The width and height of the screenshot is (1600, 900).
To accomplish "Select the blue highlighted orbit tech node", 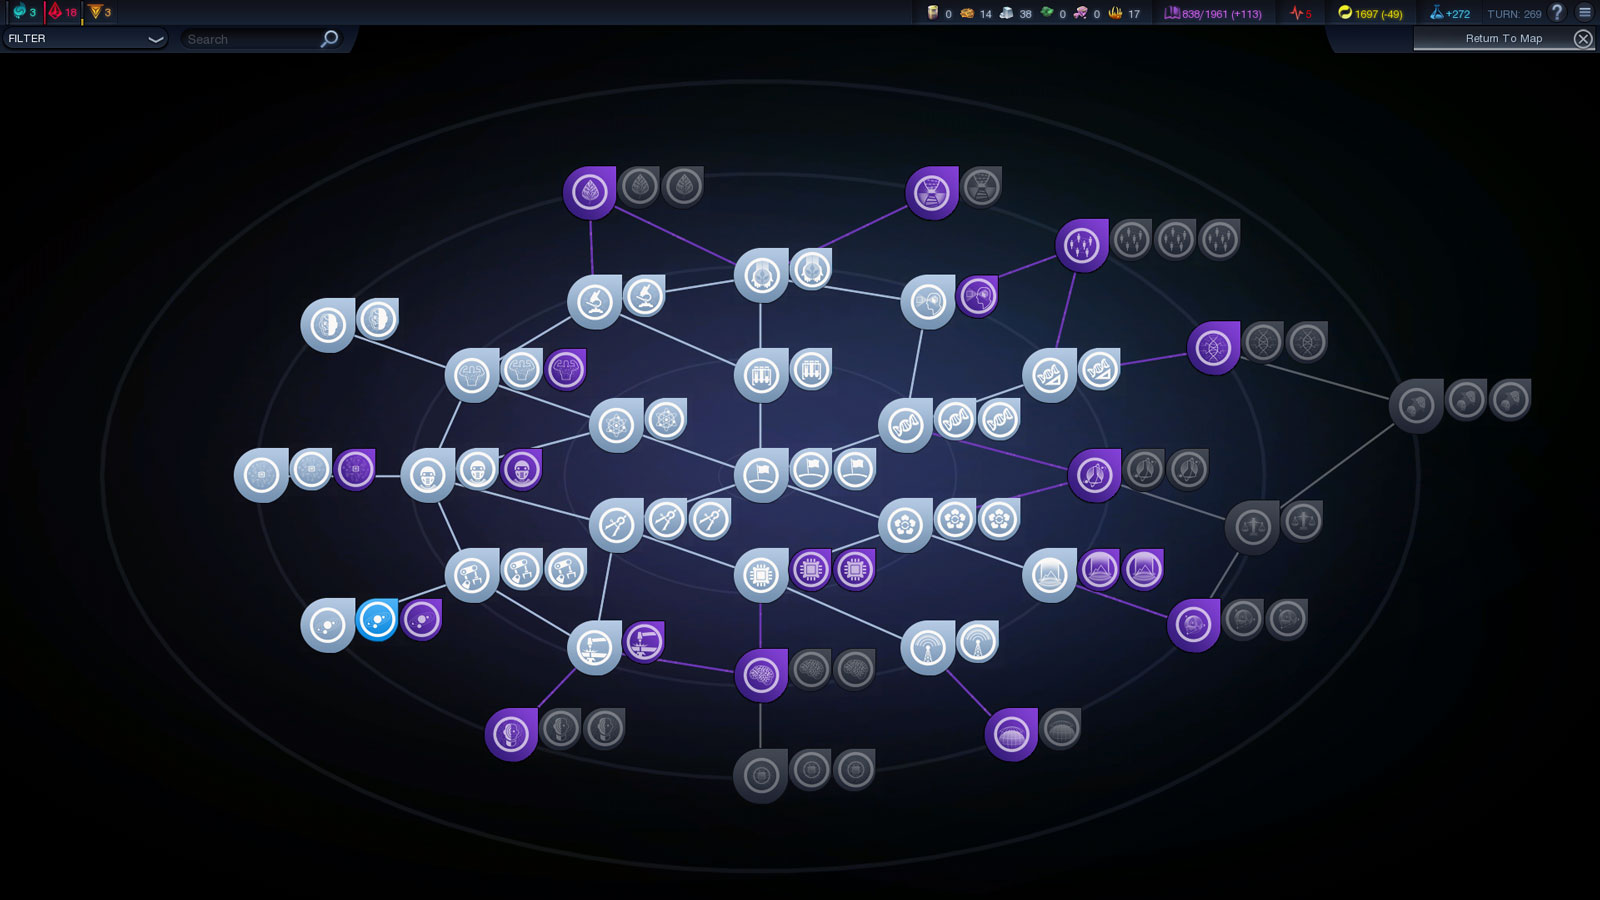I will pos(377,620).
